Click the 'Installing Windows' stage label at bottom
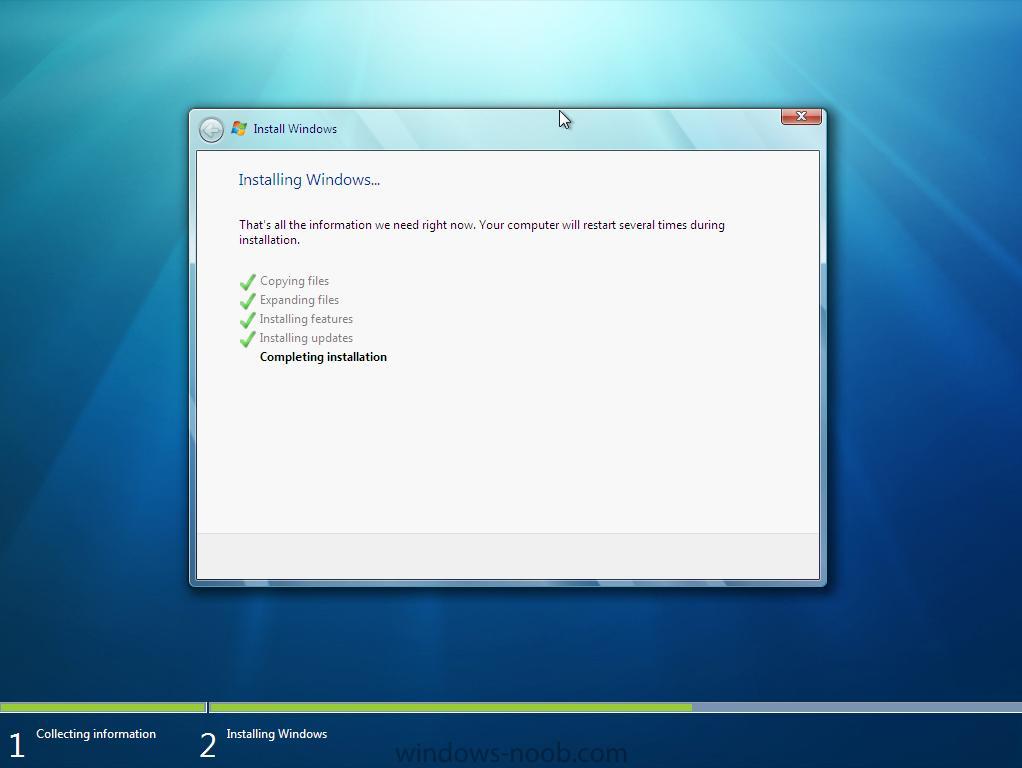 (276, 734)
